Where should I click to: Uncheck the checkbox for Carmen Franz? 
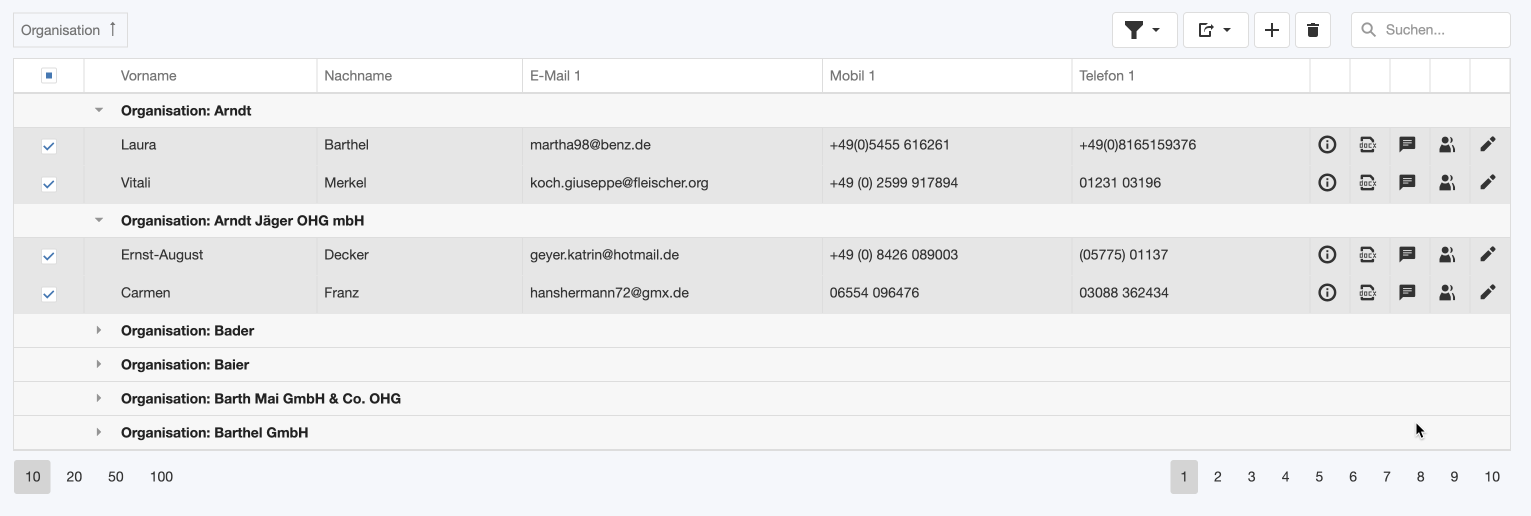tap(49, 294)
